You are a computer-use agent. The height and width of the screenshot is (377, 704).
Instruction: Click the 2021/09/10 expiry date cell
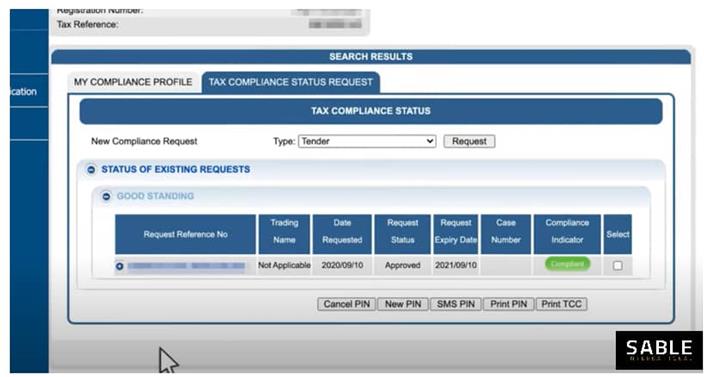pos(456,265)
